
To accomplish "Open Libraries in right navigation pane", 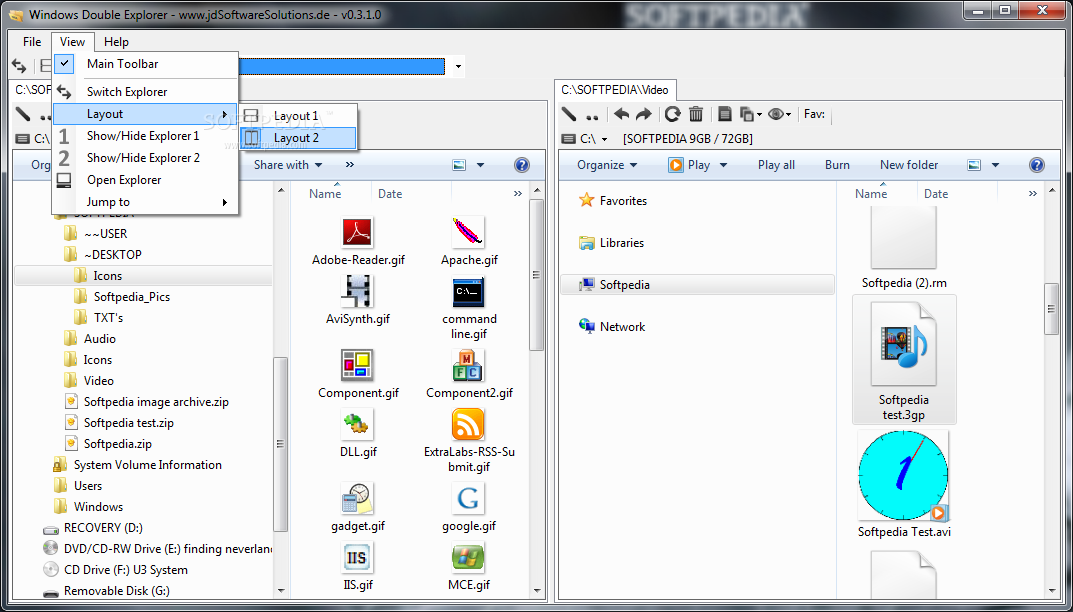I will tap(611, 242).
